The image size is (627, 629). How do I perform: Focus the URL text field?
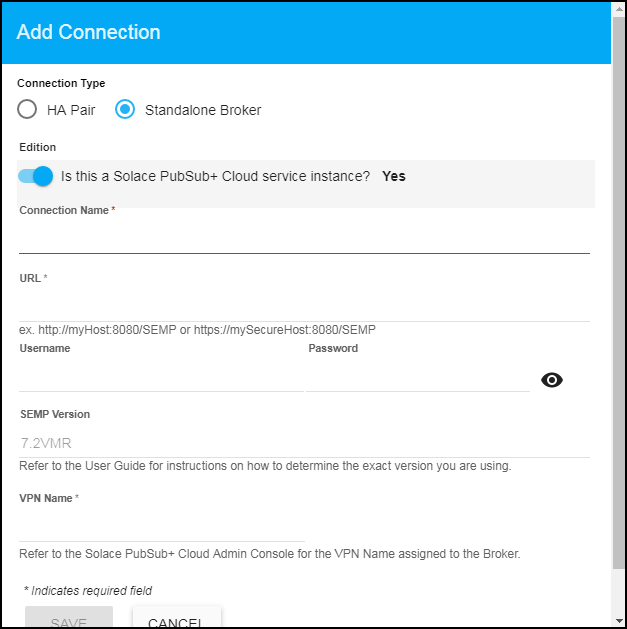(304, 307)
